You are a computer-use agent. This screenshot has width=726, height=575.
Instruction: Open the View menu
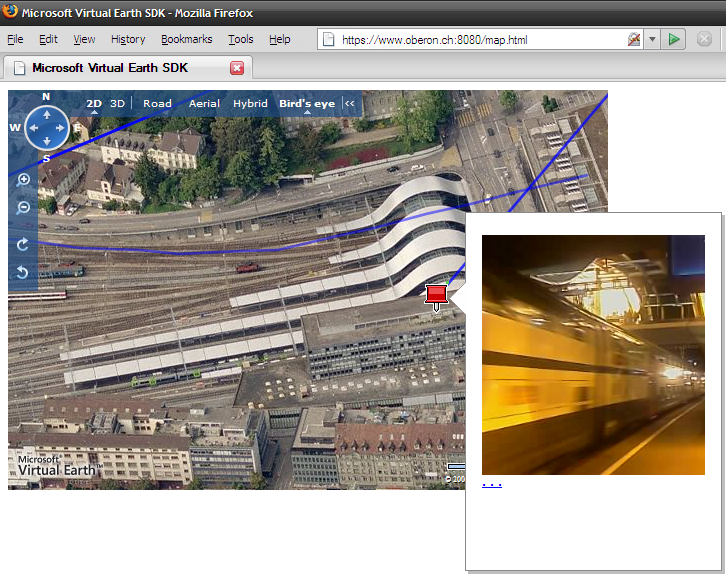pos(84,39)
